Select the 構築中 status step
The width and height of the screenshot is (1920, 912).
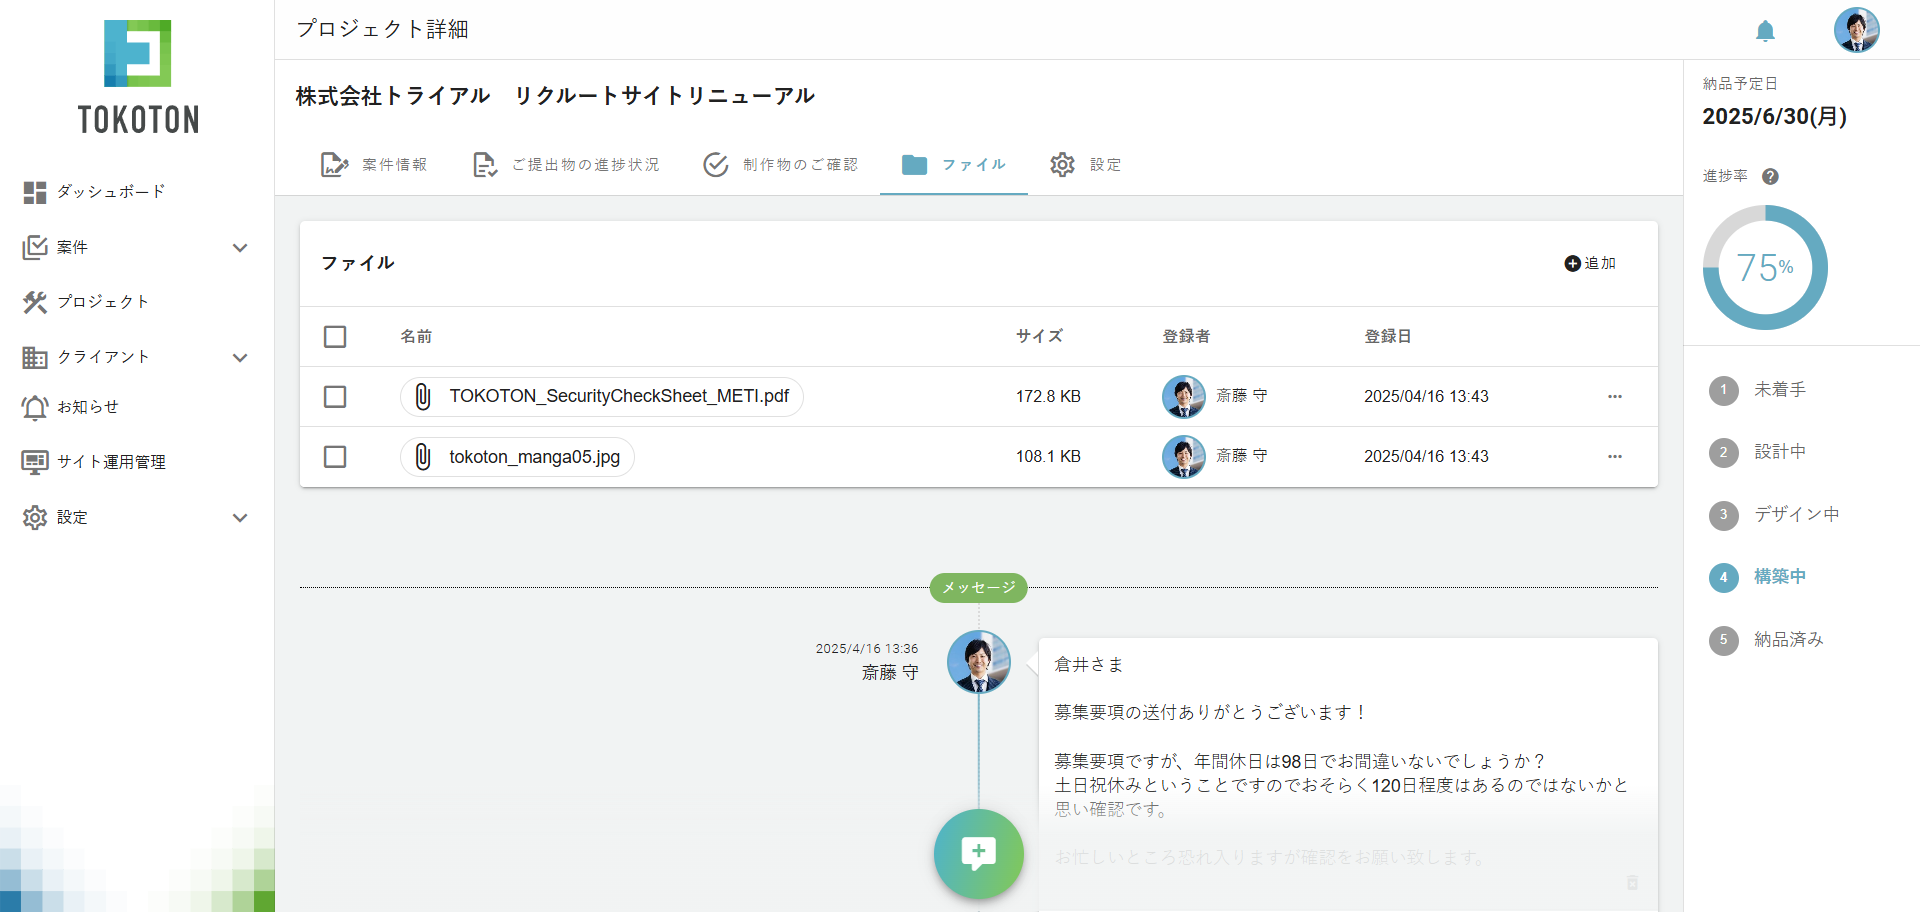coord(1779,577)
